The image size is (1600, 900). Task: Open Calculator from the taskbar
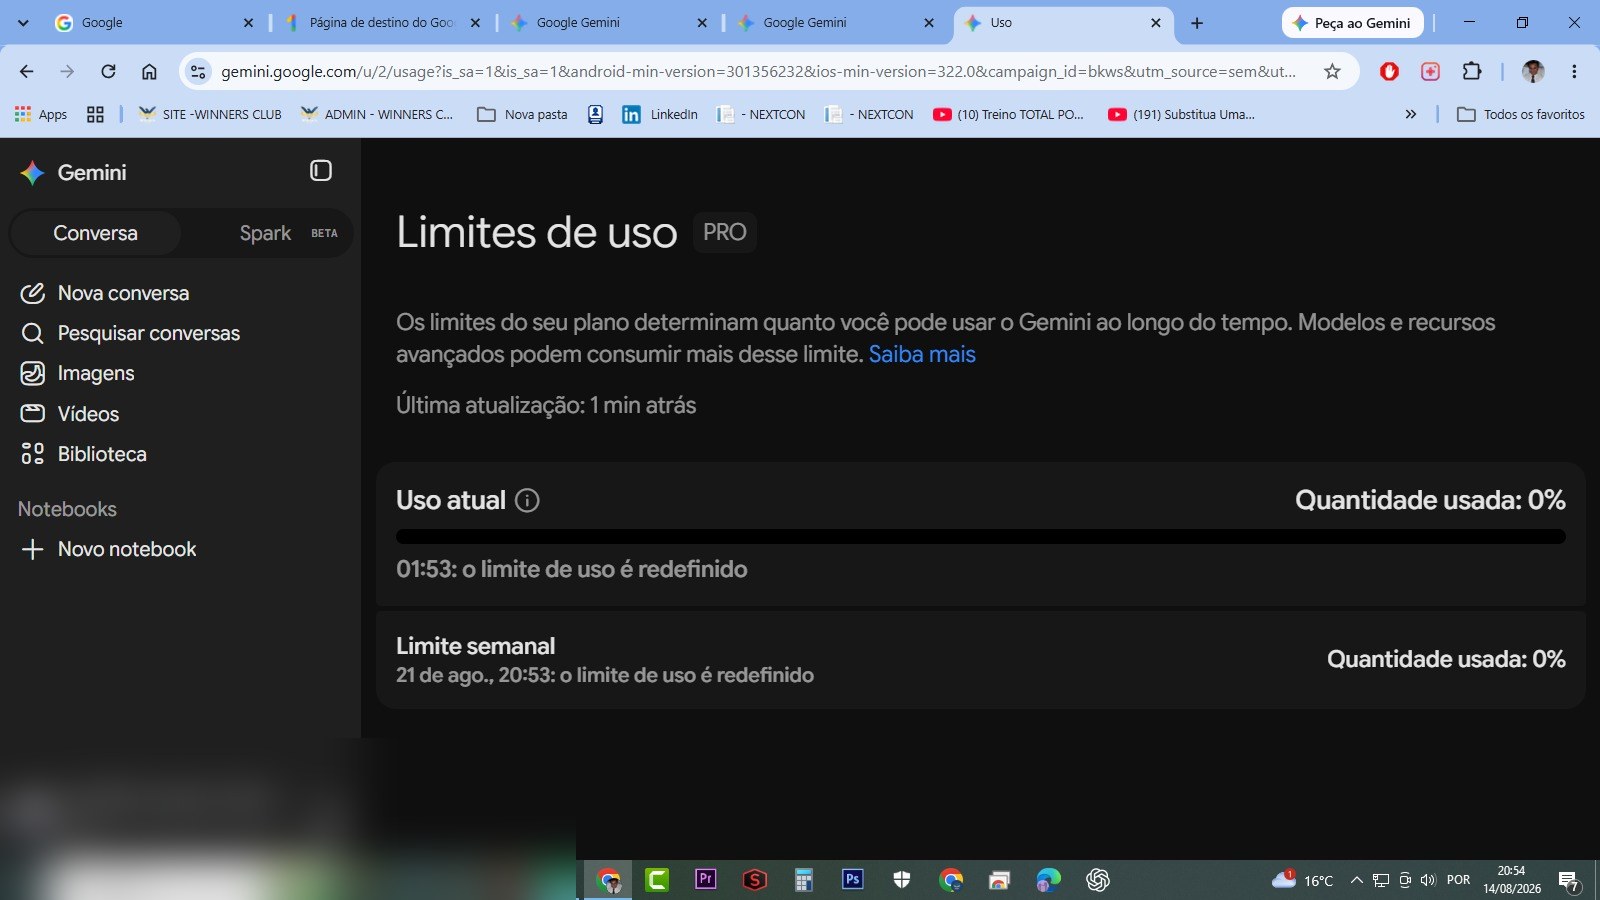(804, 879)
